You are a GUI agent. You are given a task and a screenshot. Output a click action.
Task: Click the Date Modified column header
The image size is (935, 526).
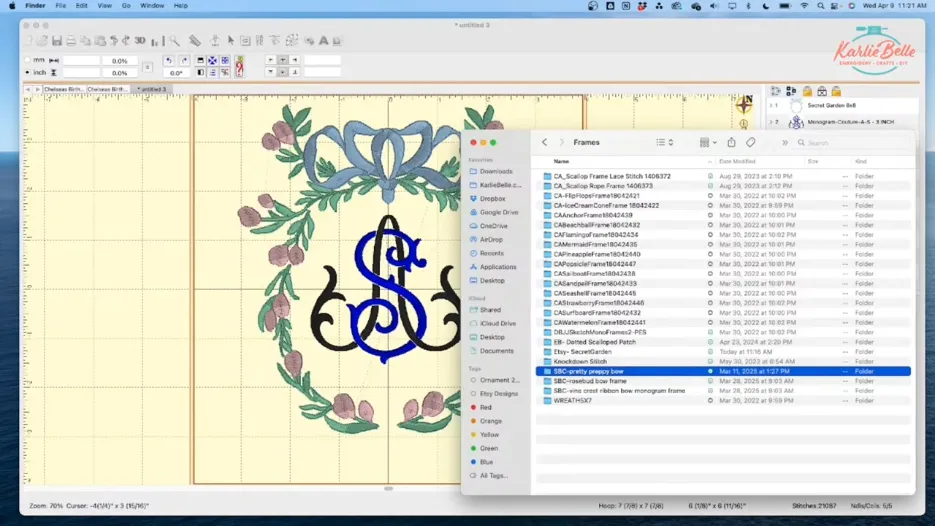click(737, 162)
